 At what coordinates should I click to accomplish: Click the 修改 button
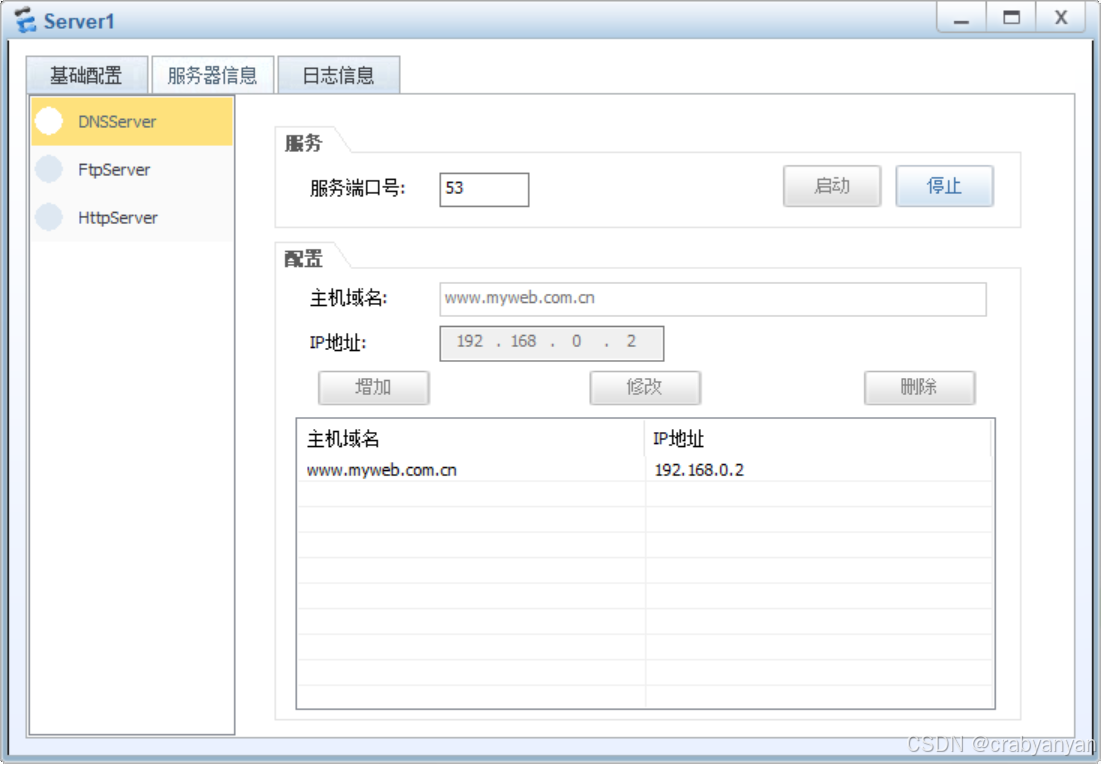click(645, 388)
